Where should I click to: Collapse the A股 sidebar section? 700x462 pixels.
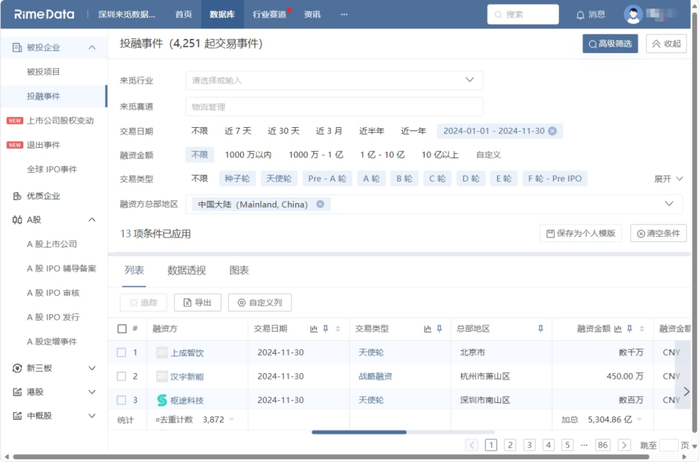coord(92,220)
